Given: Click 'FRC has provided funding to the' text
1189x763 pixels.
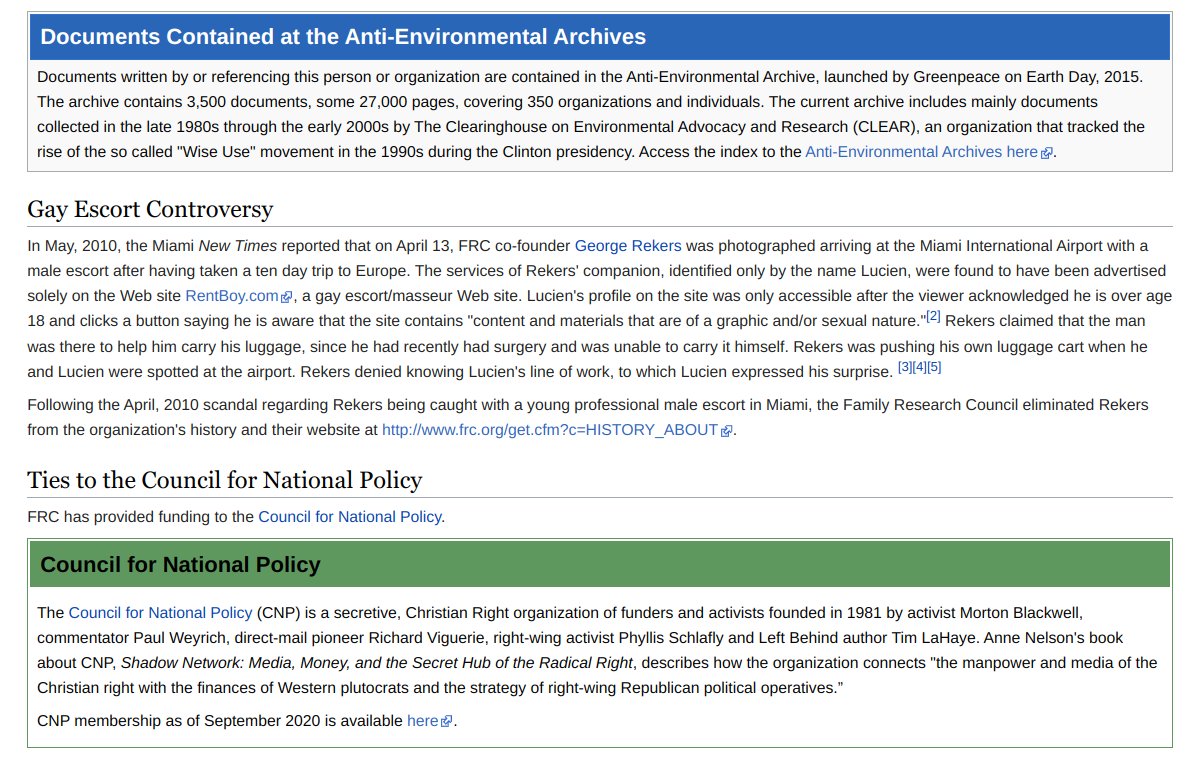Looking at the screenshot, I should [140, 517].
